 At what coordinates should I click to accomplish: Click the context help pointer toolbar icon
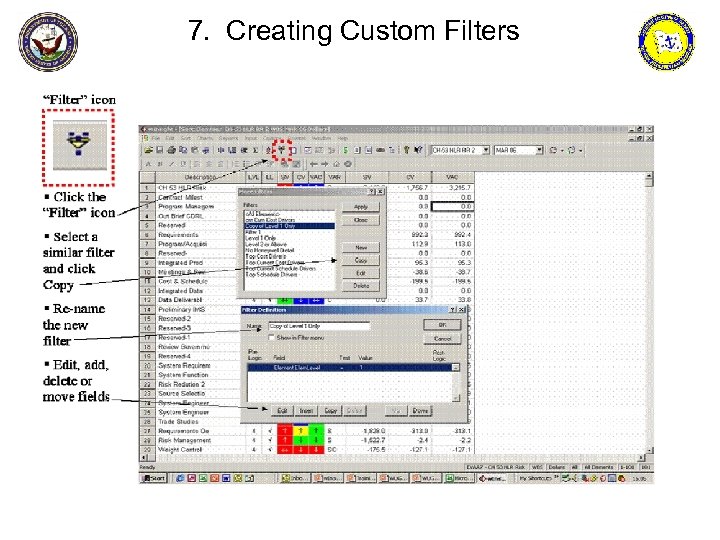point(418,150)
